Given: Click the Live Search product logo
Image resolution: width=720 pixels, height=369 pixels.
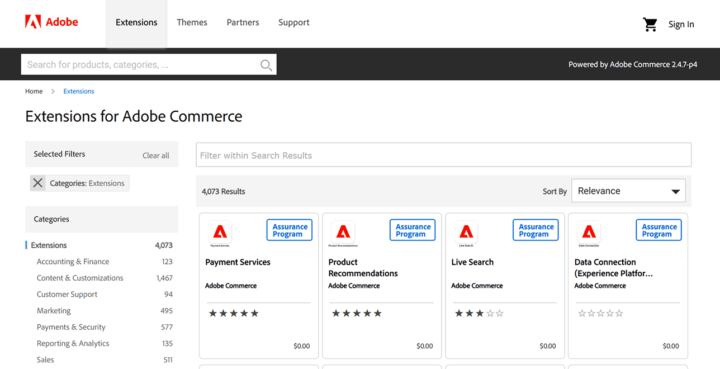Looking at the screenshot, I should 466,233.
